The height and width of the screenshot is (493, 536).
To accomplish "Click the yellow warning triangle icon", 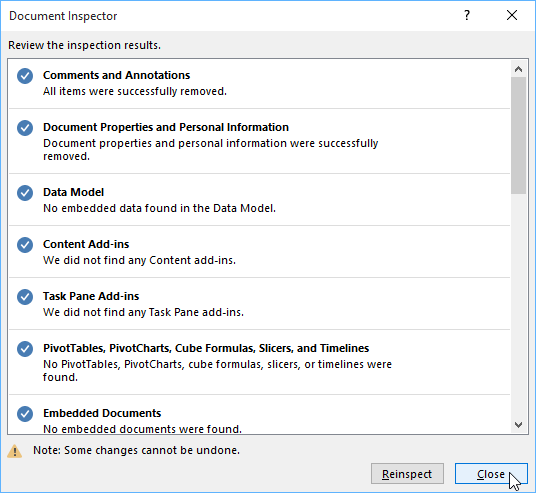I will click(x=14, y=451).
